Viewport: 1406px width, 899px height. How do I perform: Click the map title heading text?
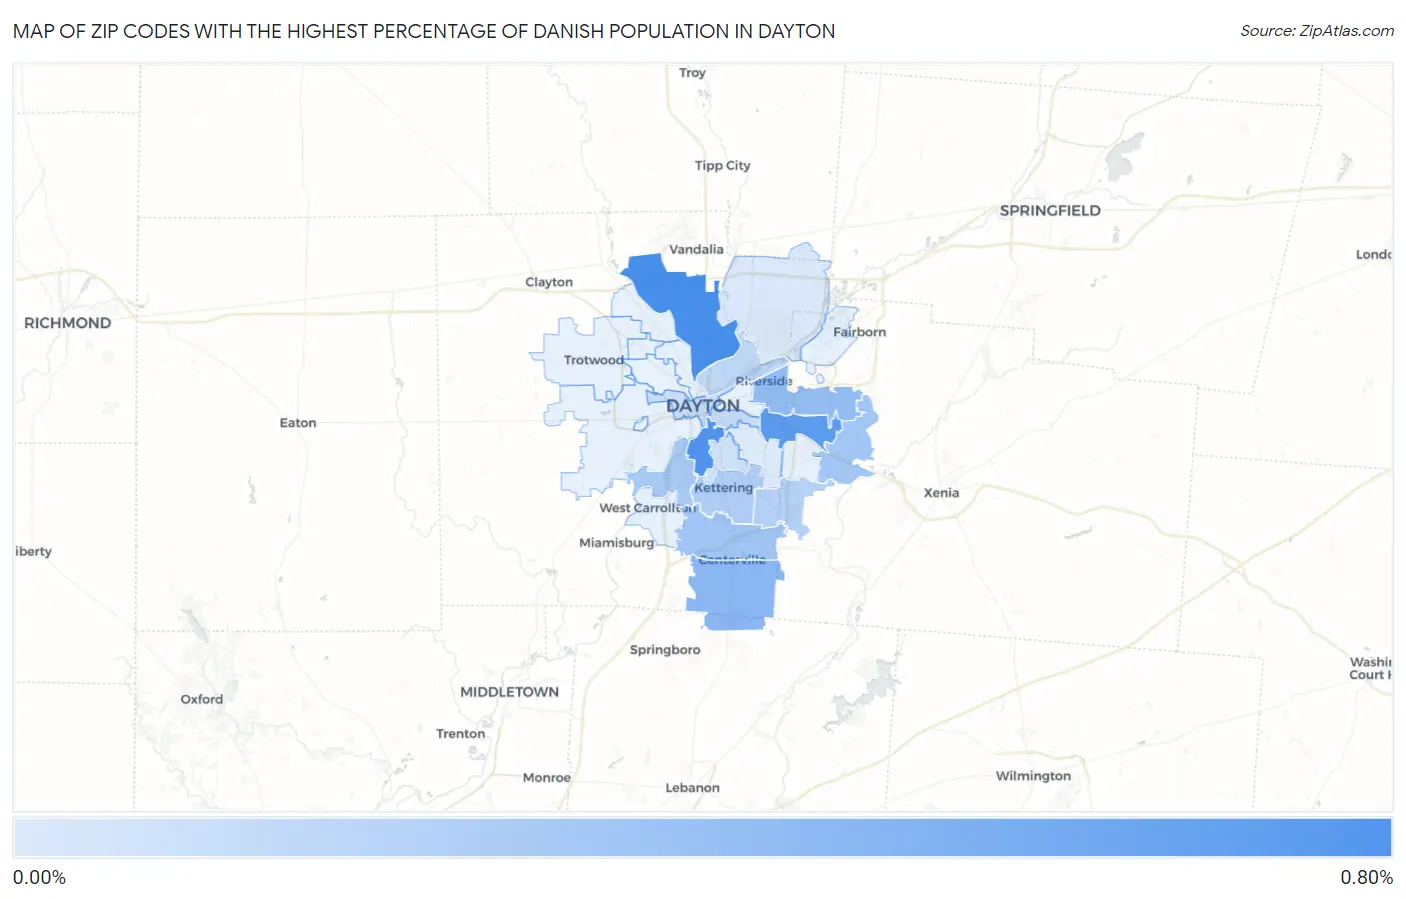coord(424,31)
